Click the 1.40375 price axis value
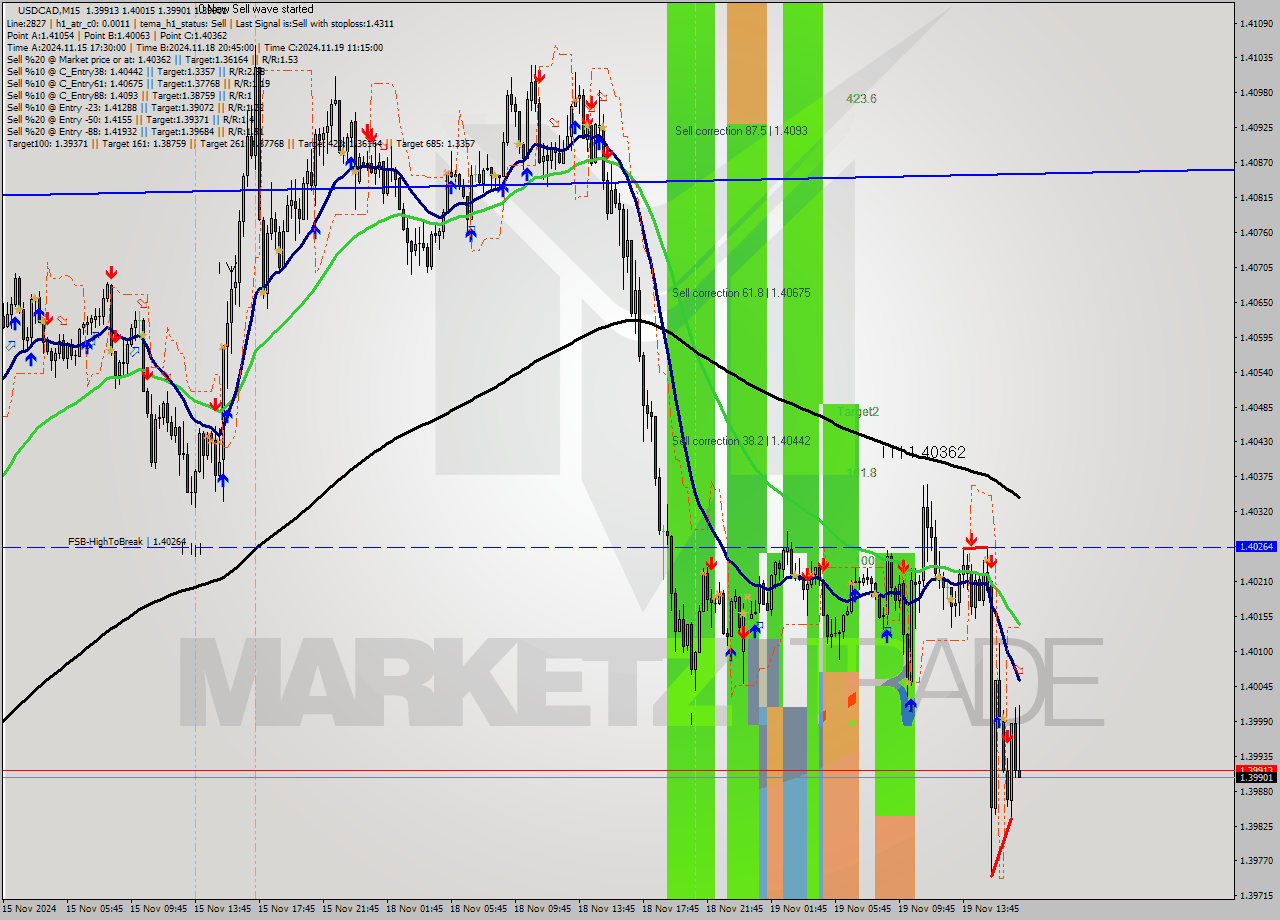1280x920 pixels. pos(1255,477)
